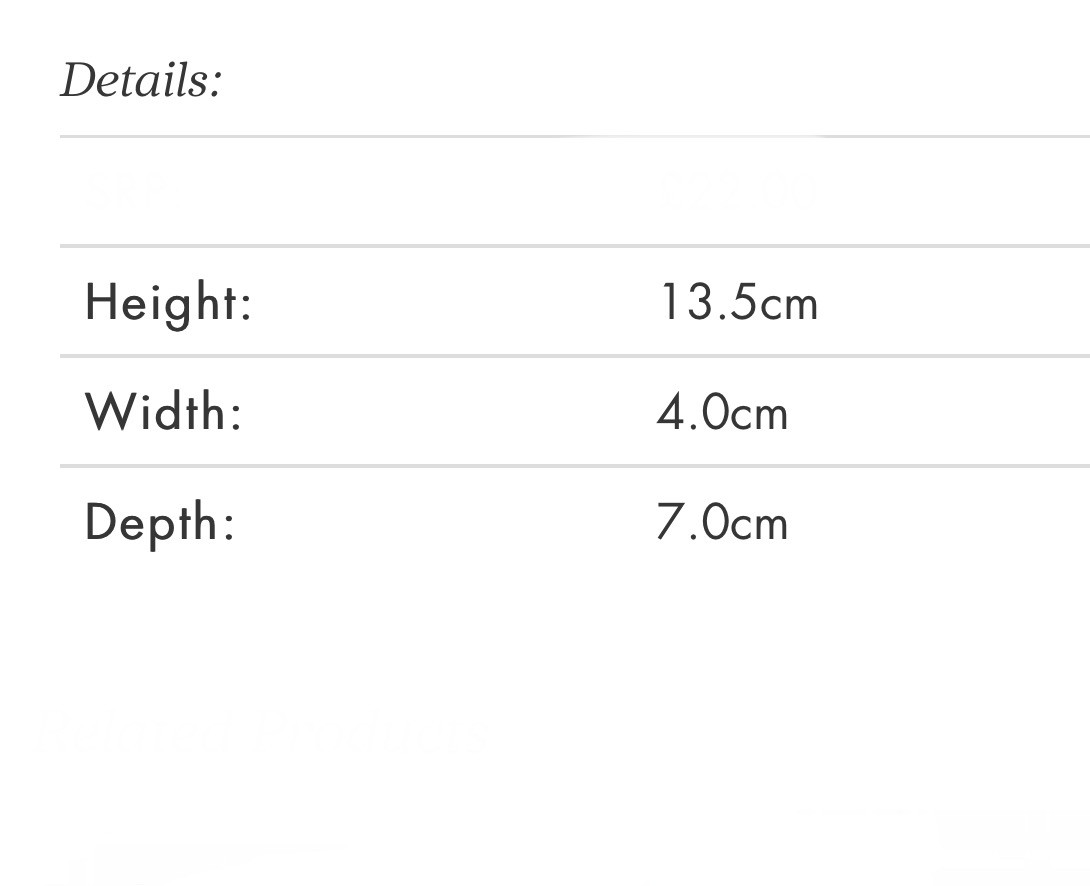Select the Height: label
Viewport: 1090px width, 886px height.
[x=168, y=302]
